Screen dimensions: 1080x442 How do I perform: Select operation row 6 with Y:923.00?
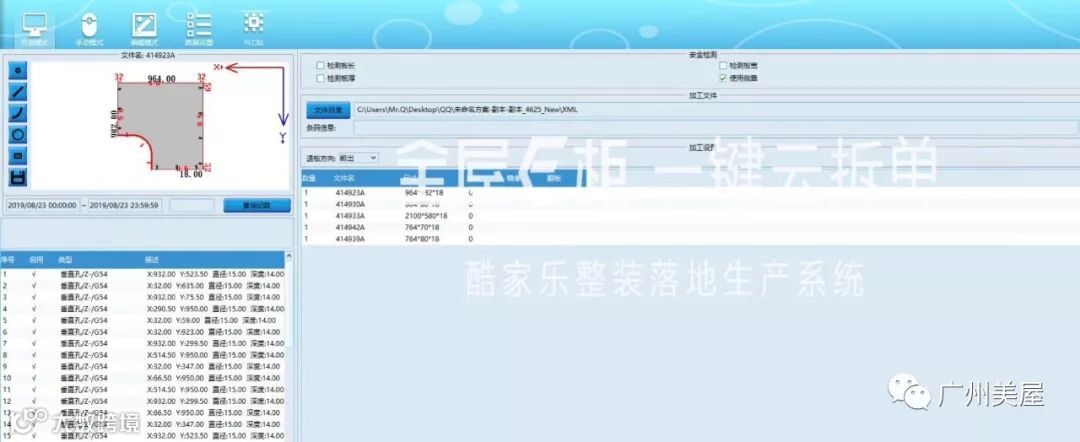[x=143, y=332]
